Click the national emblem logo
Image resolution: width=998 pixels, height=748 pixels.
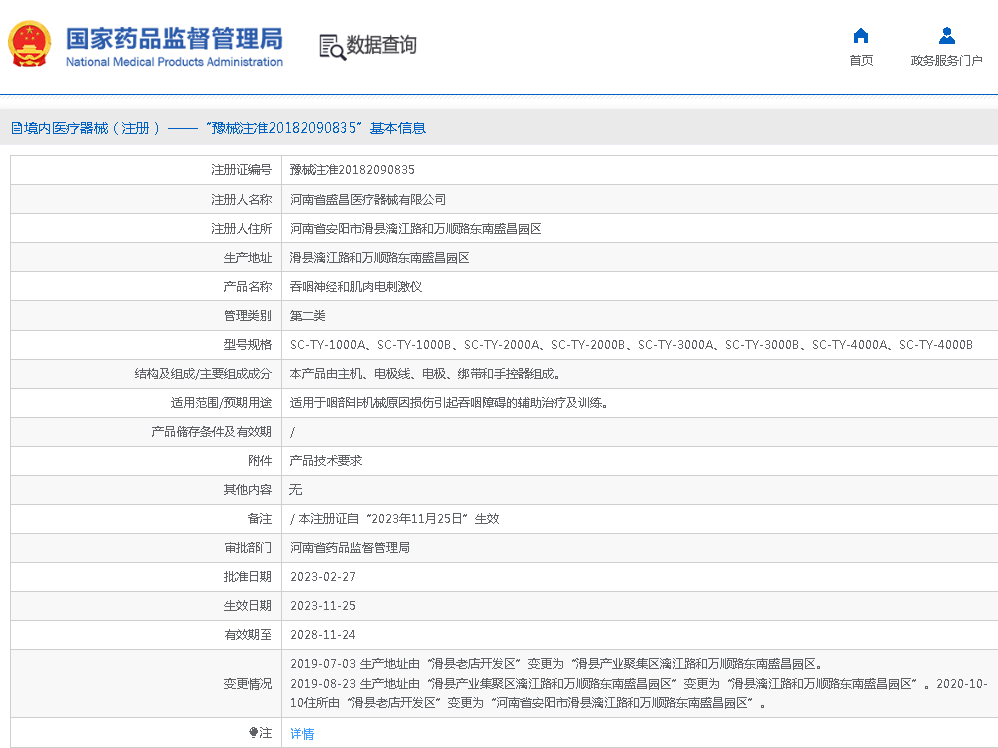[32, 45]
